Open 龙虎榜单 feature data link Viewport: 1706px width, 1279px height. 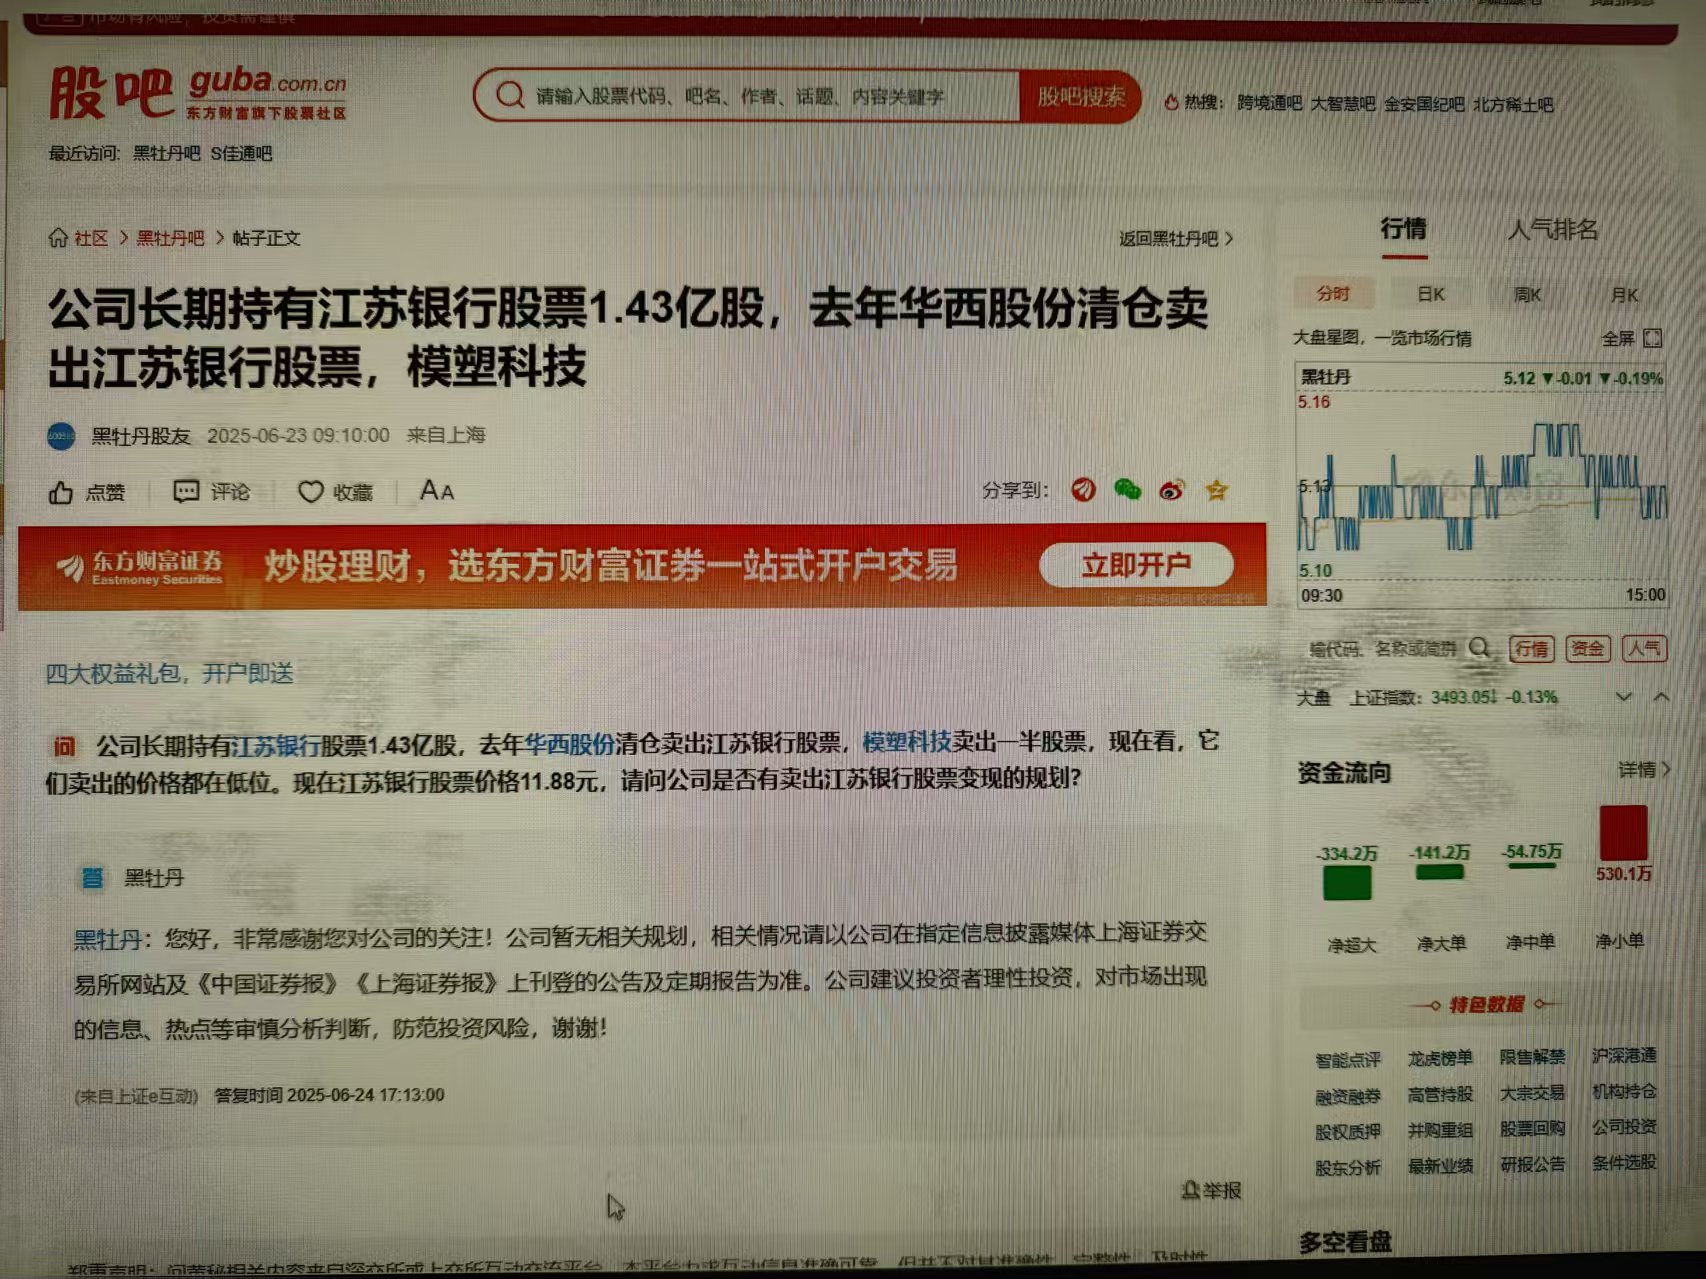coord(1440,1058)
